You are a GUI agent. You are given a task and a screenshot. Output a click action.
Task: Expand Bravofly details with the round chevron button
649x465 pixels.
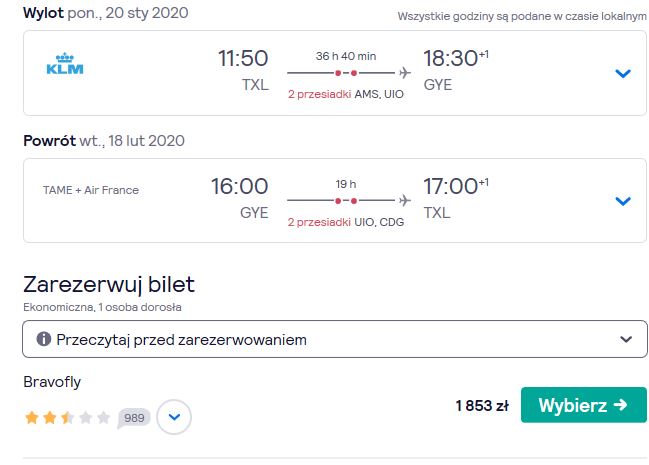tap(174, 417)
